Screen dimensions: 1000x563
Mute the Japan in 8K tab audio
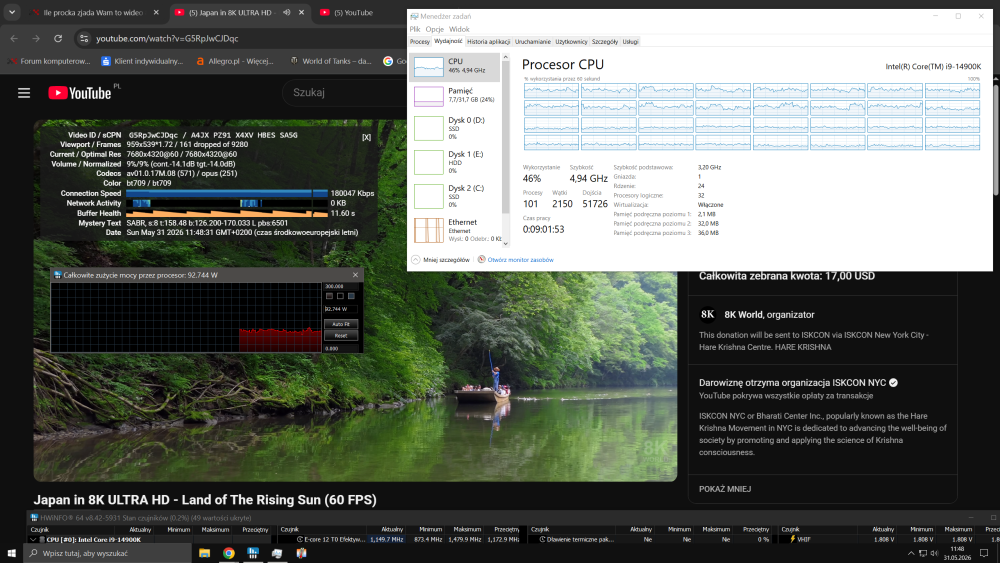tap(287, 12)
